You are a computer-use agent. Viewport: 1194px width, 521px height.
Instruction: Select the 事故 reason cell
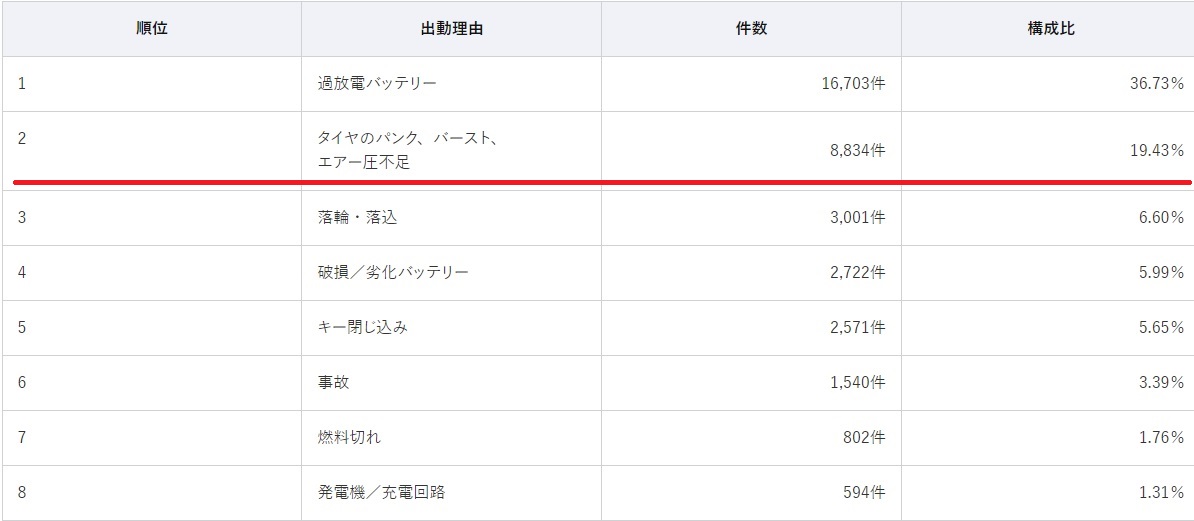click(x=334, y=382)
